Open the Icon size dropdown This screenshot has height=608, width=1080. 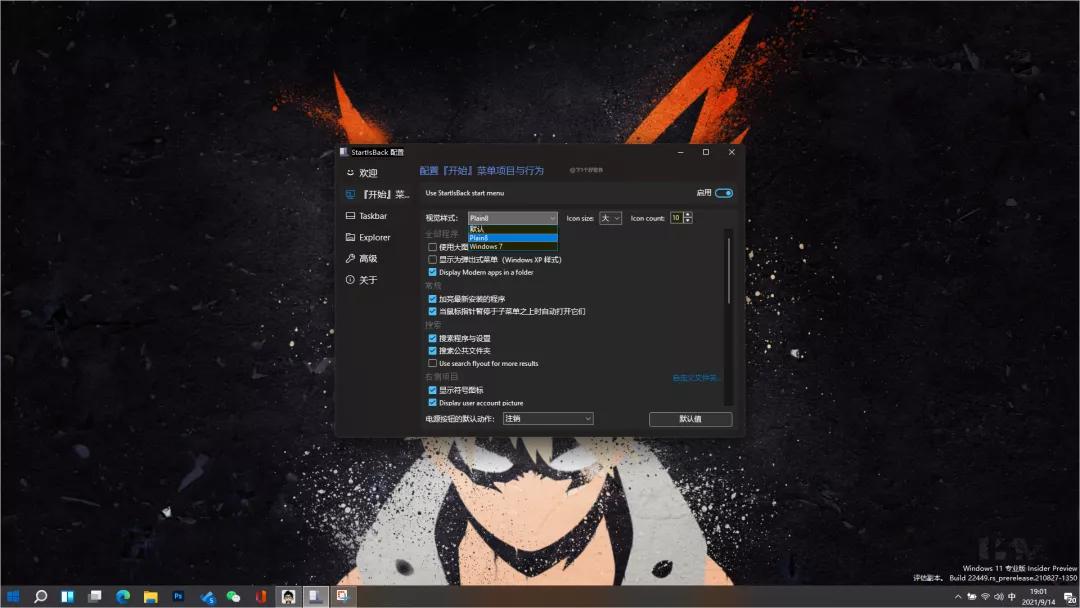pos(610,218)
